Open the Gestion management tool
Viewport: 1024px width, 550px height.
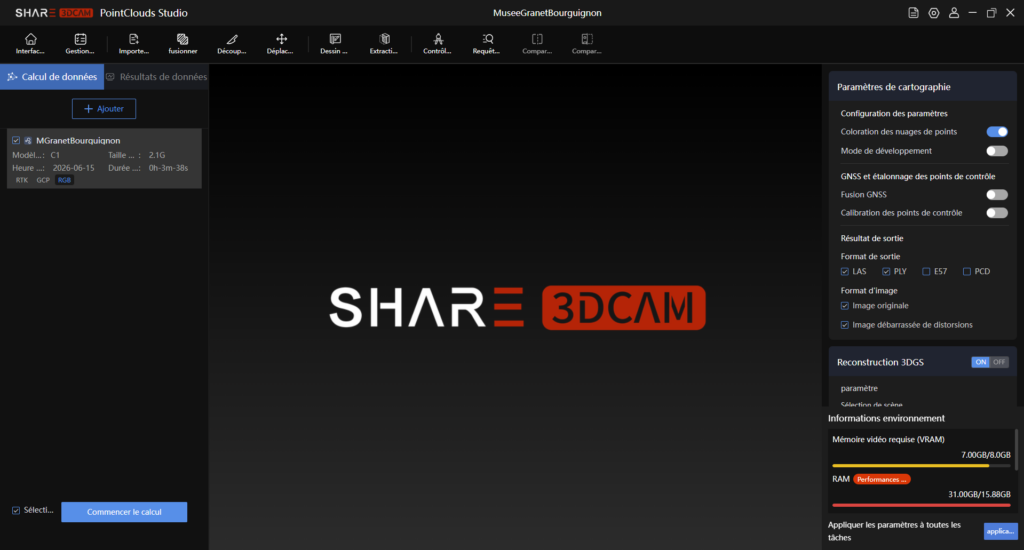[x=80, y=44]
